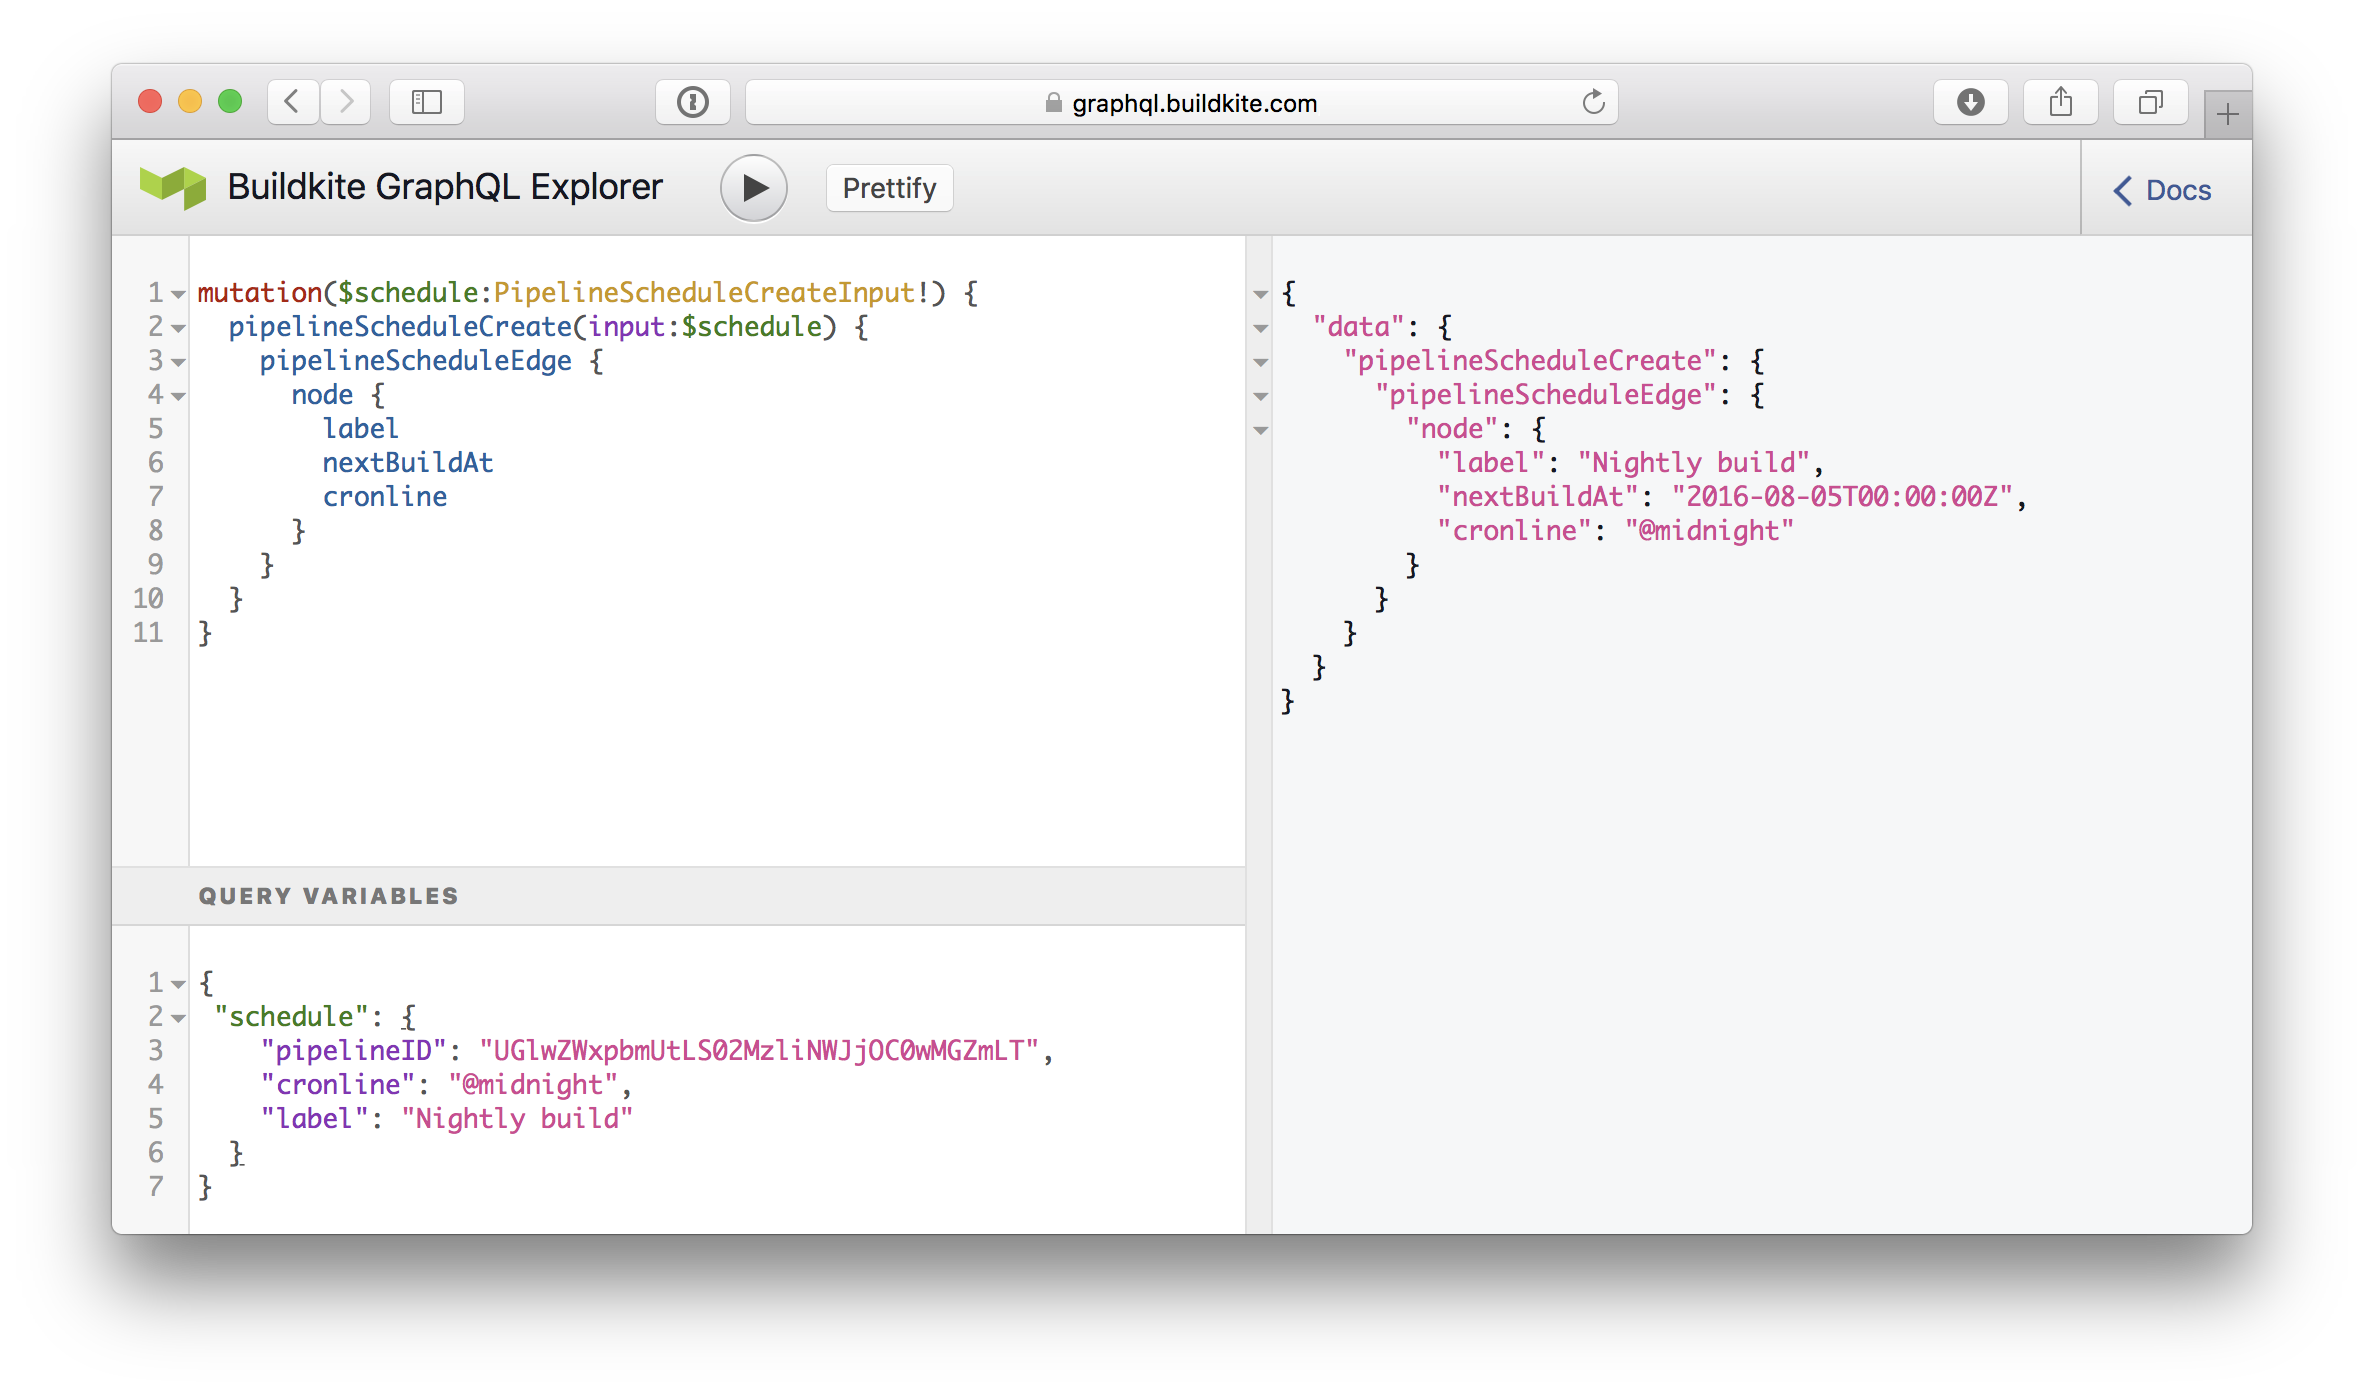The image size is (2364, 1394).
Task: Open a new tab
Action: point(2228,115)
